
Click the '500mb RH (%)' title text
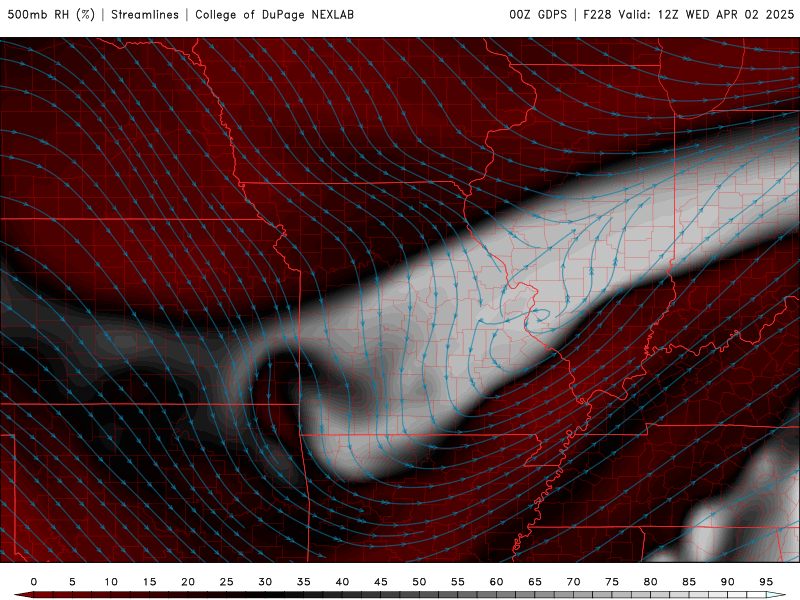(51, 14)
